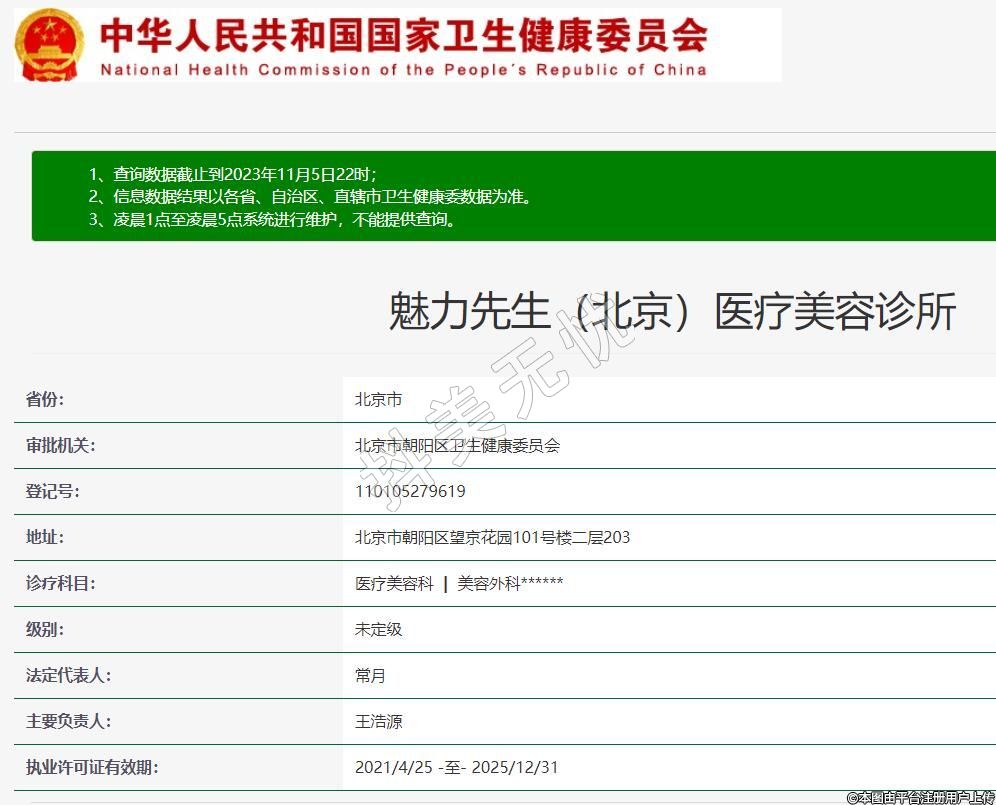Image resolution: width=996 pixels, height=805 pixels.
Task: Select registration number 110105279619
Action: [x=410, y=492]
